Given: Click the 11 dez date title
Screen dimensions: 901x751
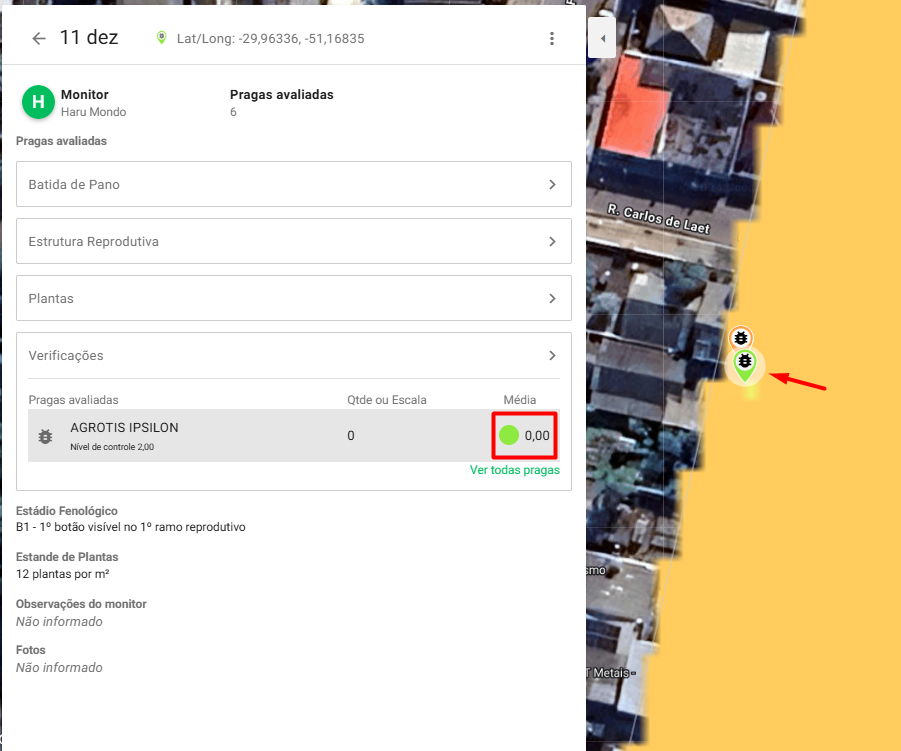Looking at the screenshot, I should coord(89,38).
